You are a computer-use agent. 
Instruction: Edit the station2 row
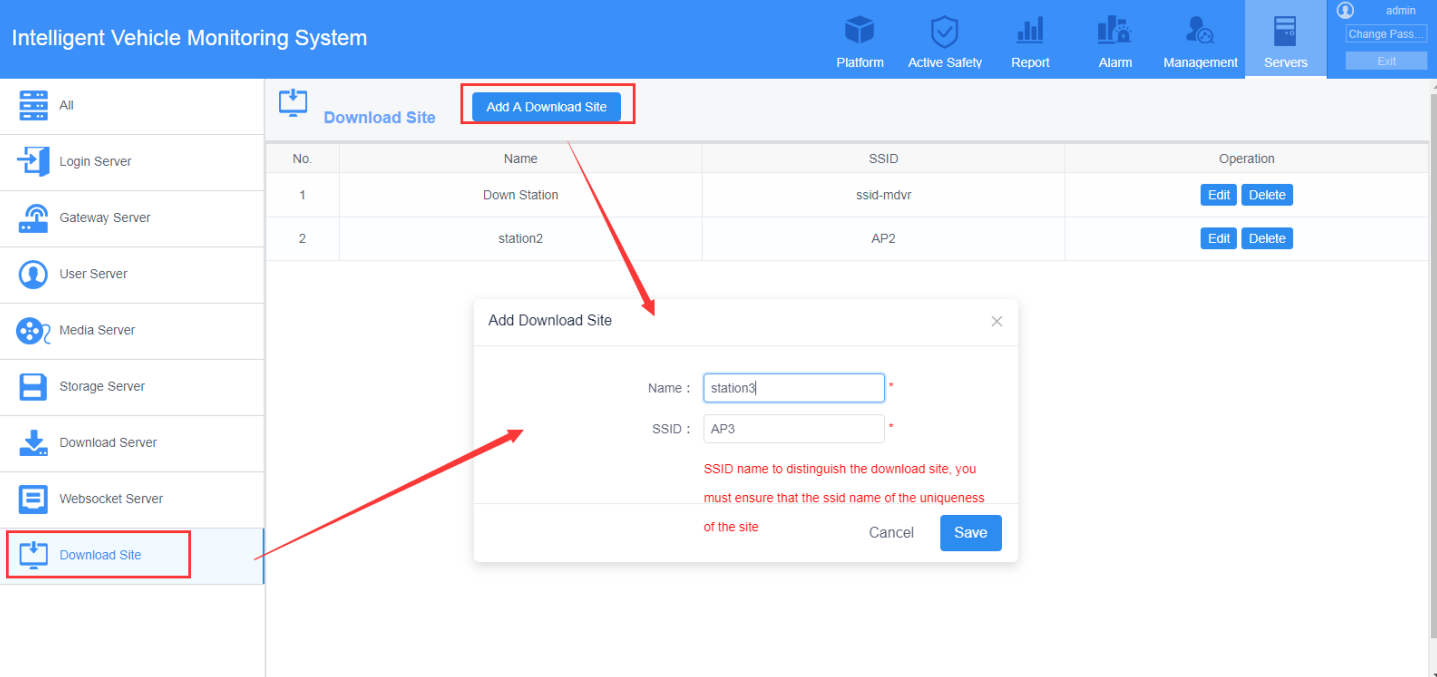coord(1218,238)
